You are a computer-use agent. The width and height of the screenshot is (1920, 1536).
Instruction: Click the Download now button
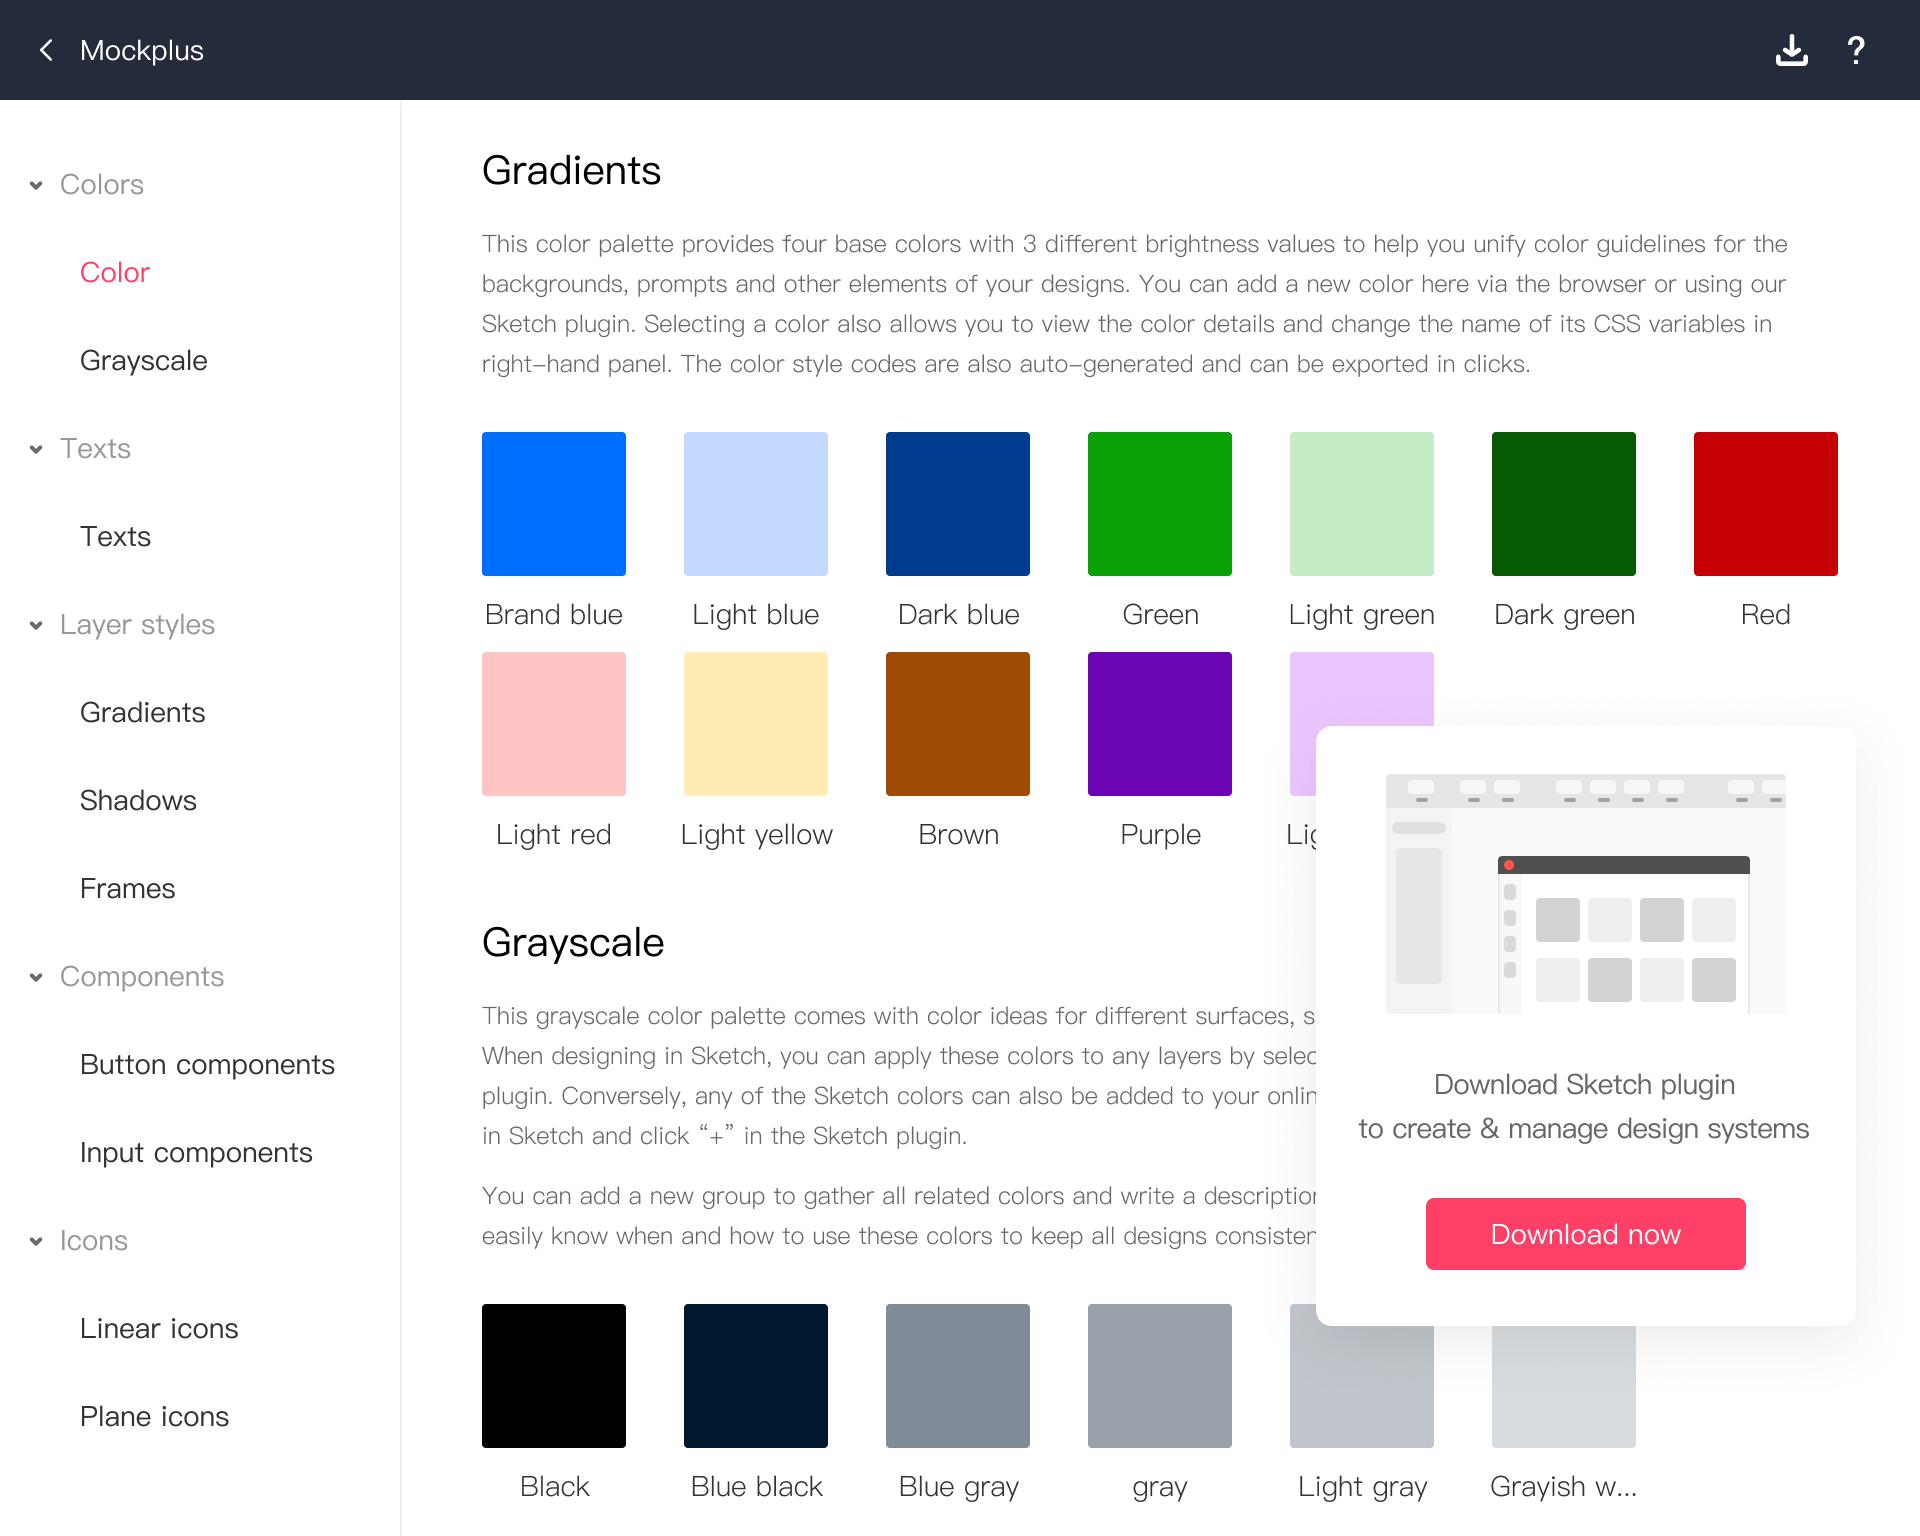tap(1585, 1234)
